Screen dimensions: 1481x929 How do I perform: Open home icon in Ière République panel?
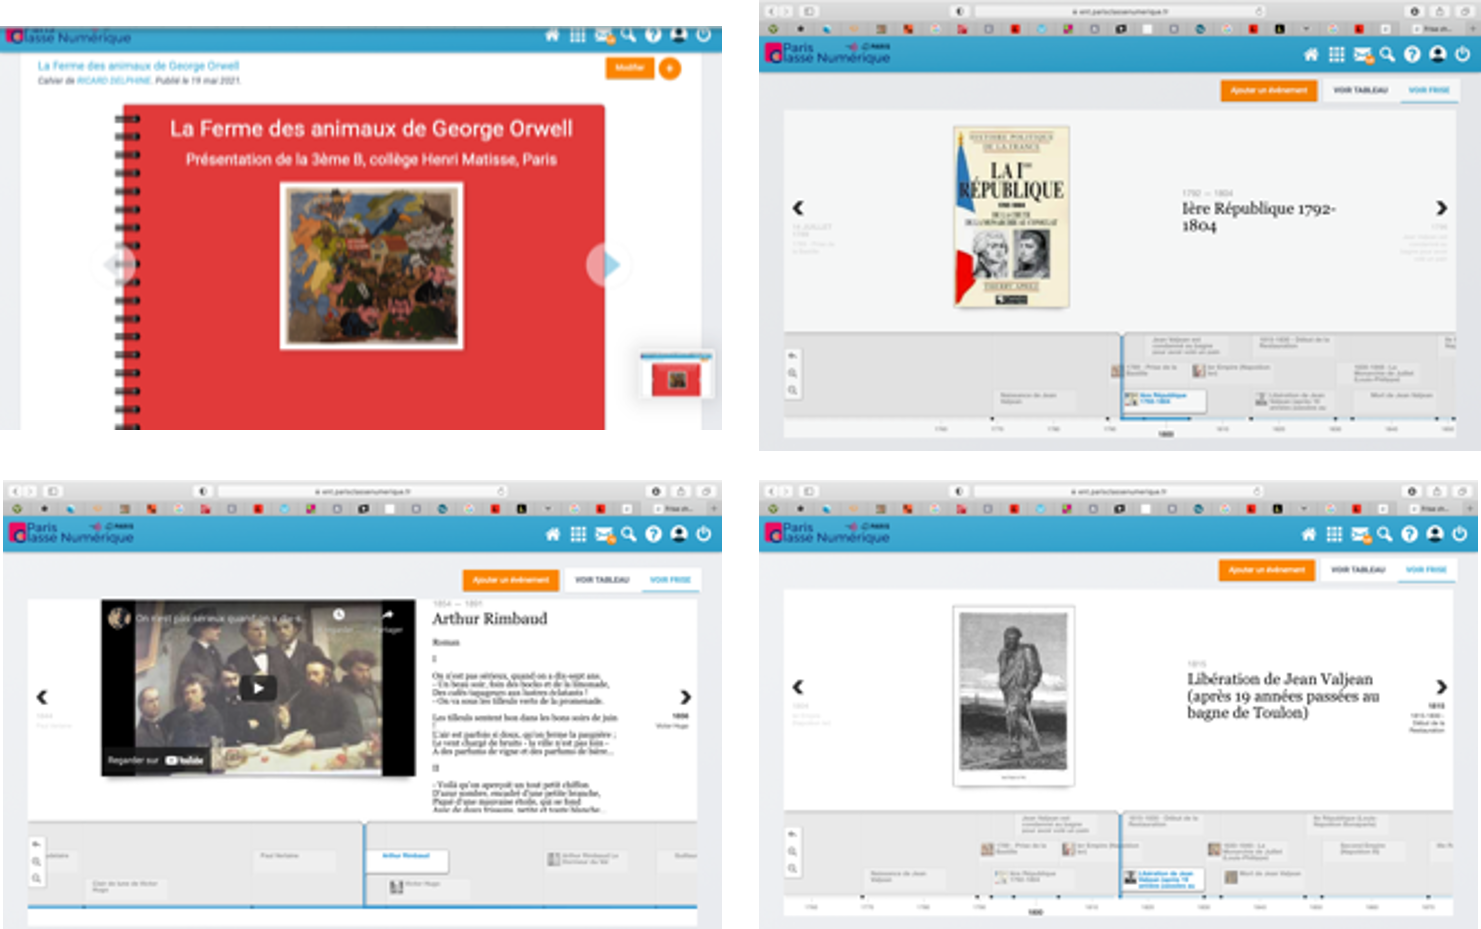tap(1311, 54)
